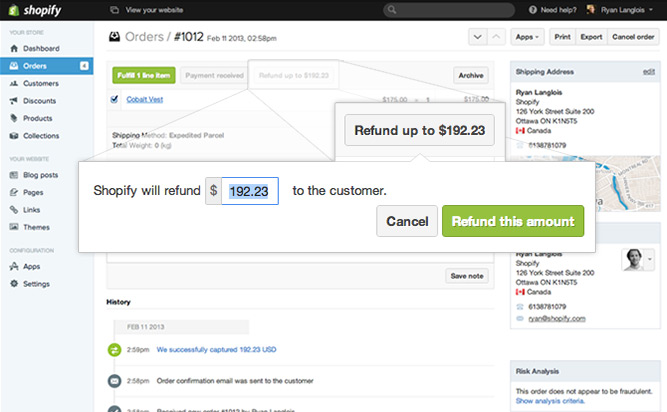The height and width of the screenshot is (412, 667).
Task: Click the Dashboard house icon
Action: click(14, 48)
